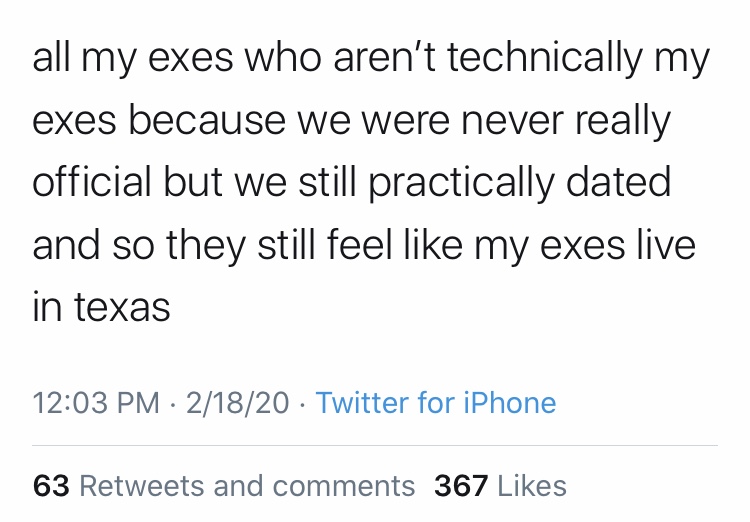This screenshot has width=750, height=522.
Task: Click the word official in the tweet
Action: 93,183
